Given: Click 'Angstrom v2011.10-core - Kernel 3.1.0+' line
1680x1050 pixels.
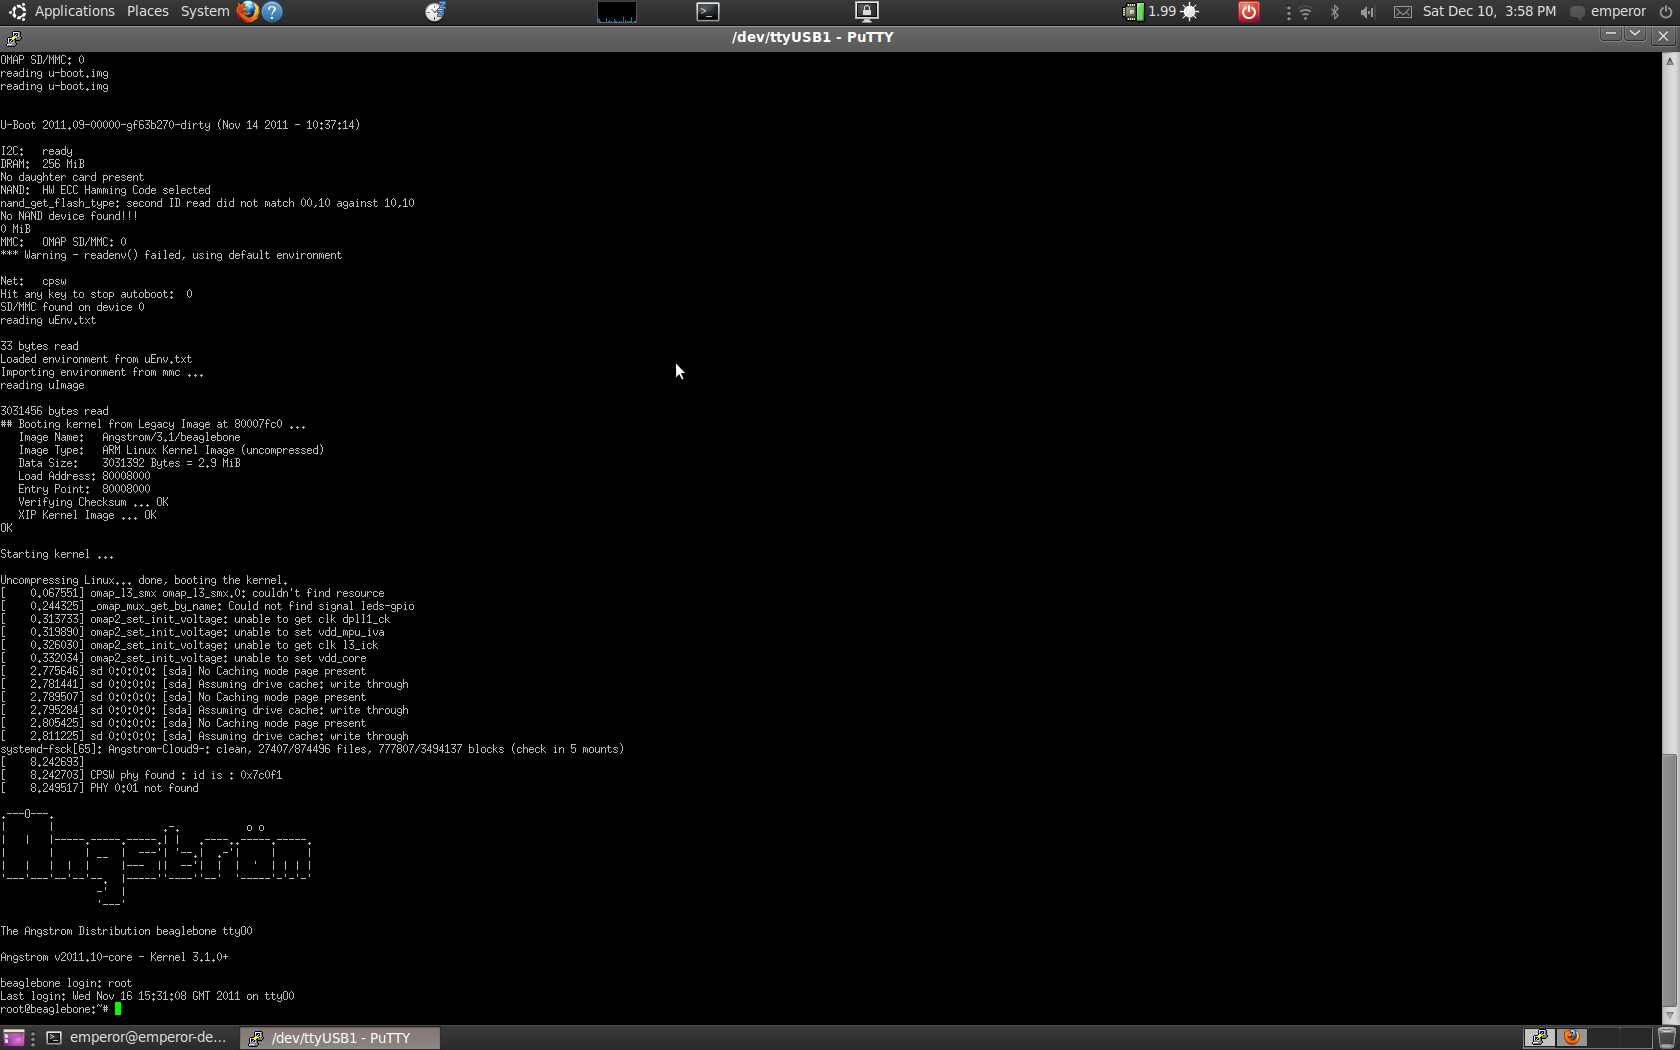Looking at the screenshot, I should click(x=114, y=957).
